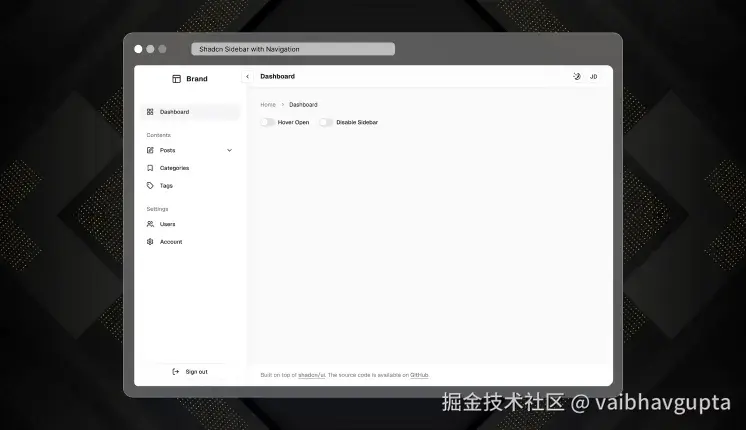The width and height of the screenshot is (746, 430).
Task: Click the Tags label icon
Action: (x=150, y=186)
